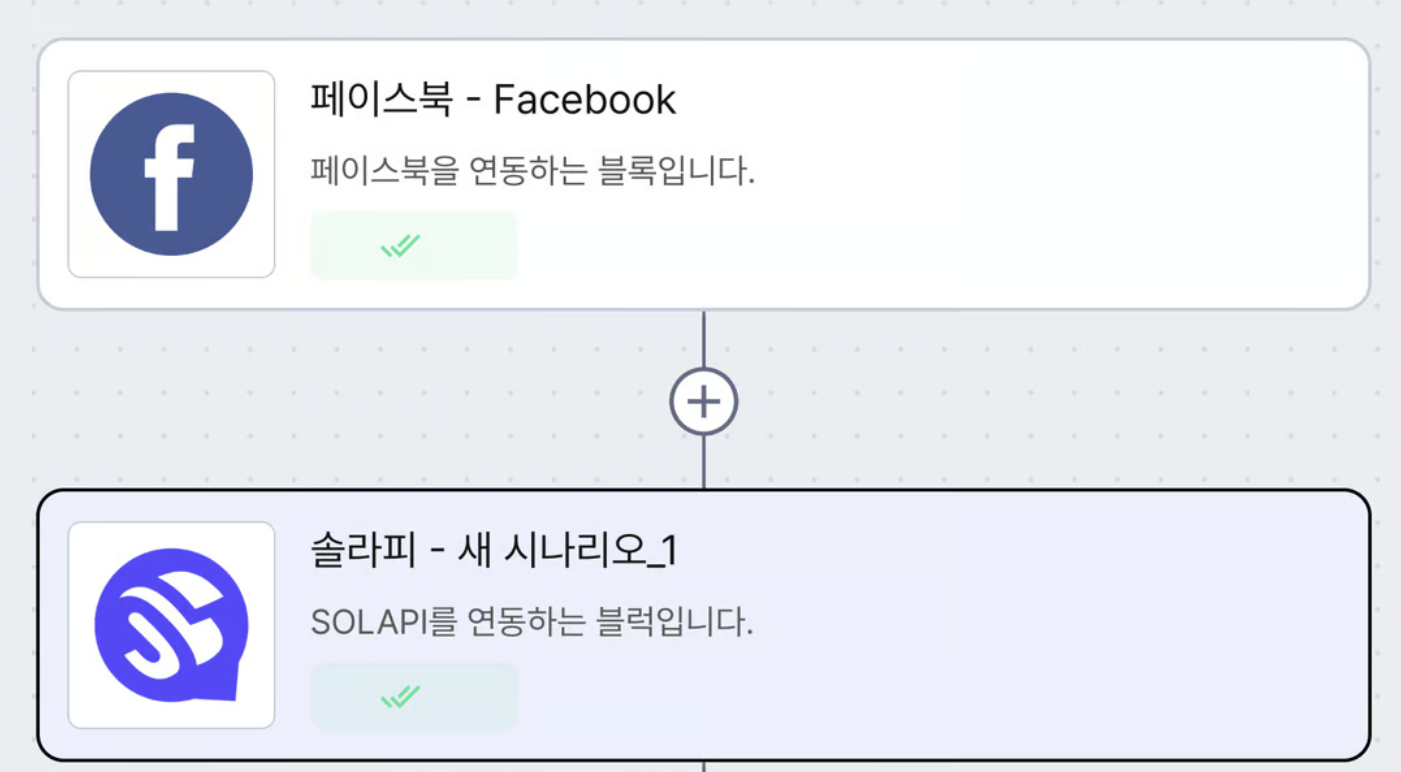The width and height of the screenshot is (1401, 772).
Task: Click the pale green status badge under SOLAPI
Action: [x=414, y=696]
